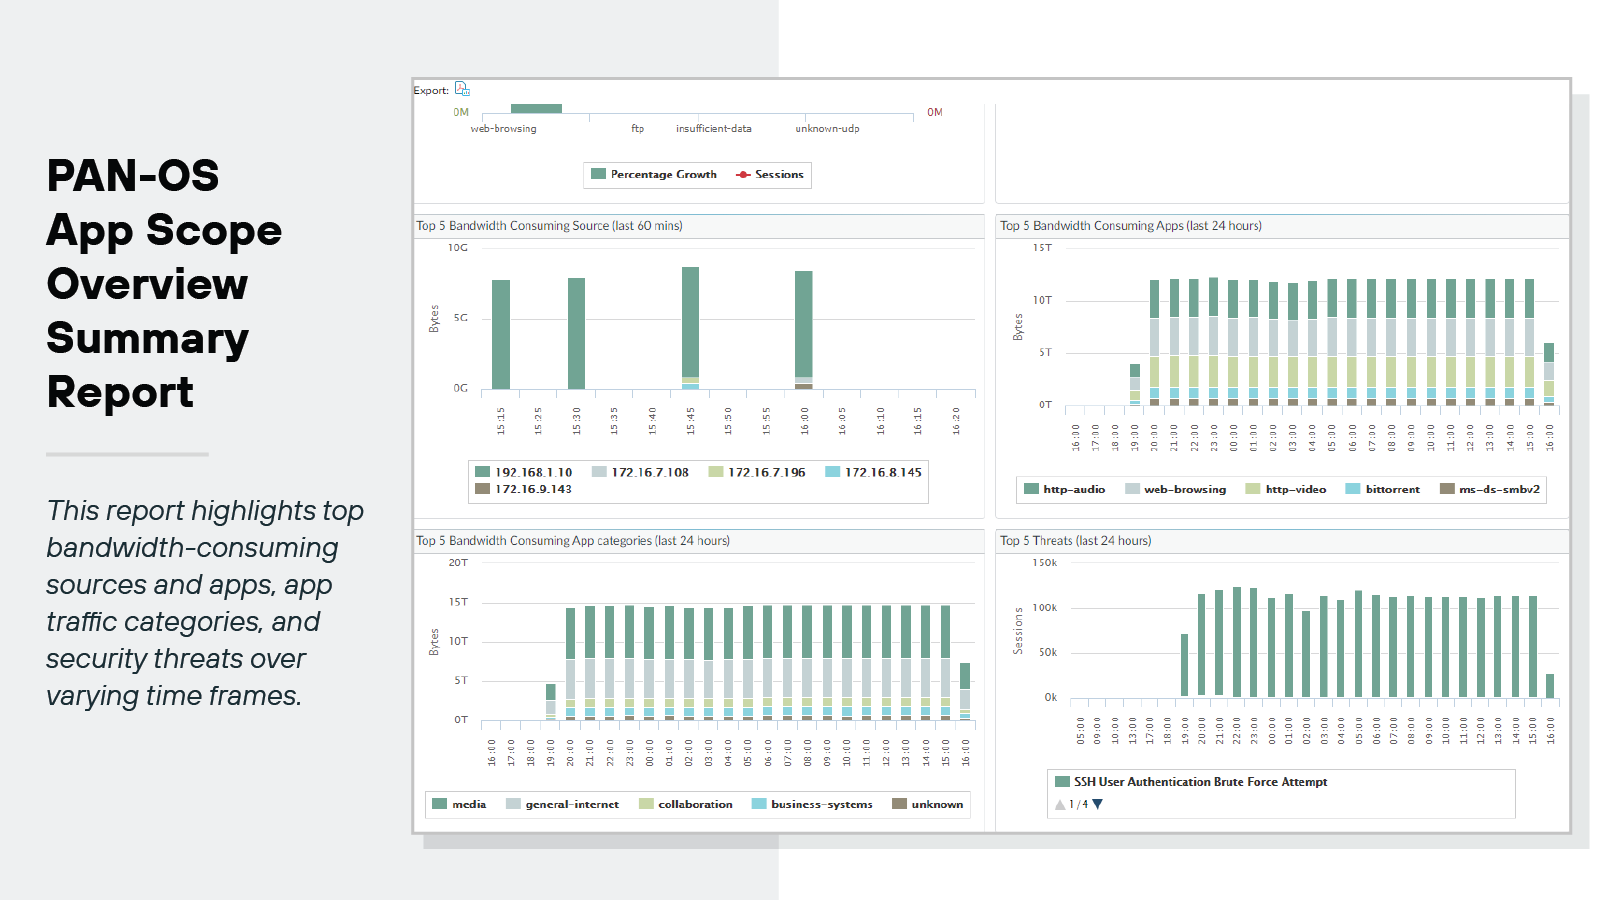Image resolution: width=1600 pixels, height=900 pixels.
Task: Hide general-internet category series
Action: click(571, 804)
